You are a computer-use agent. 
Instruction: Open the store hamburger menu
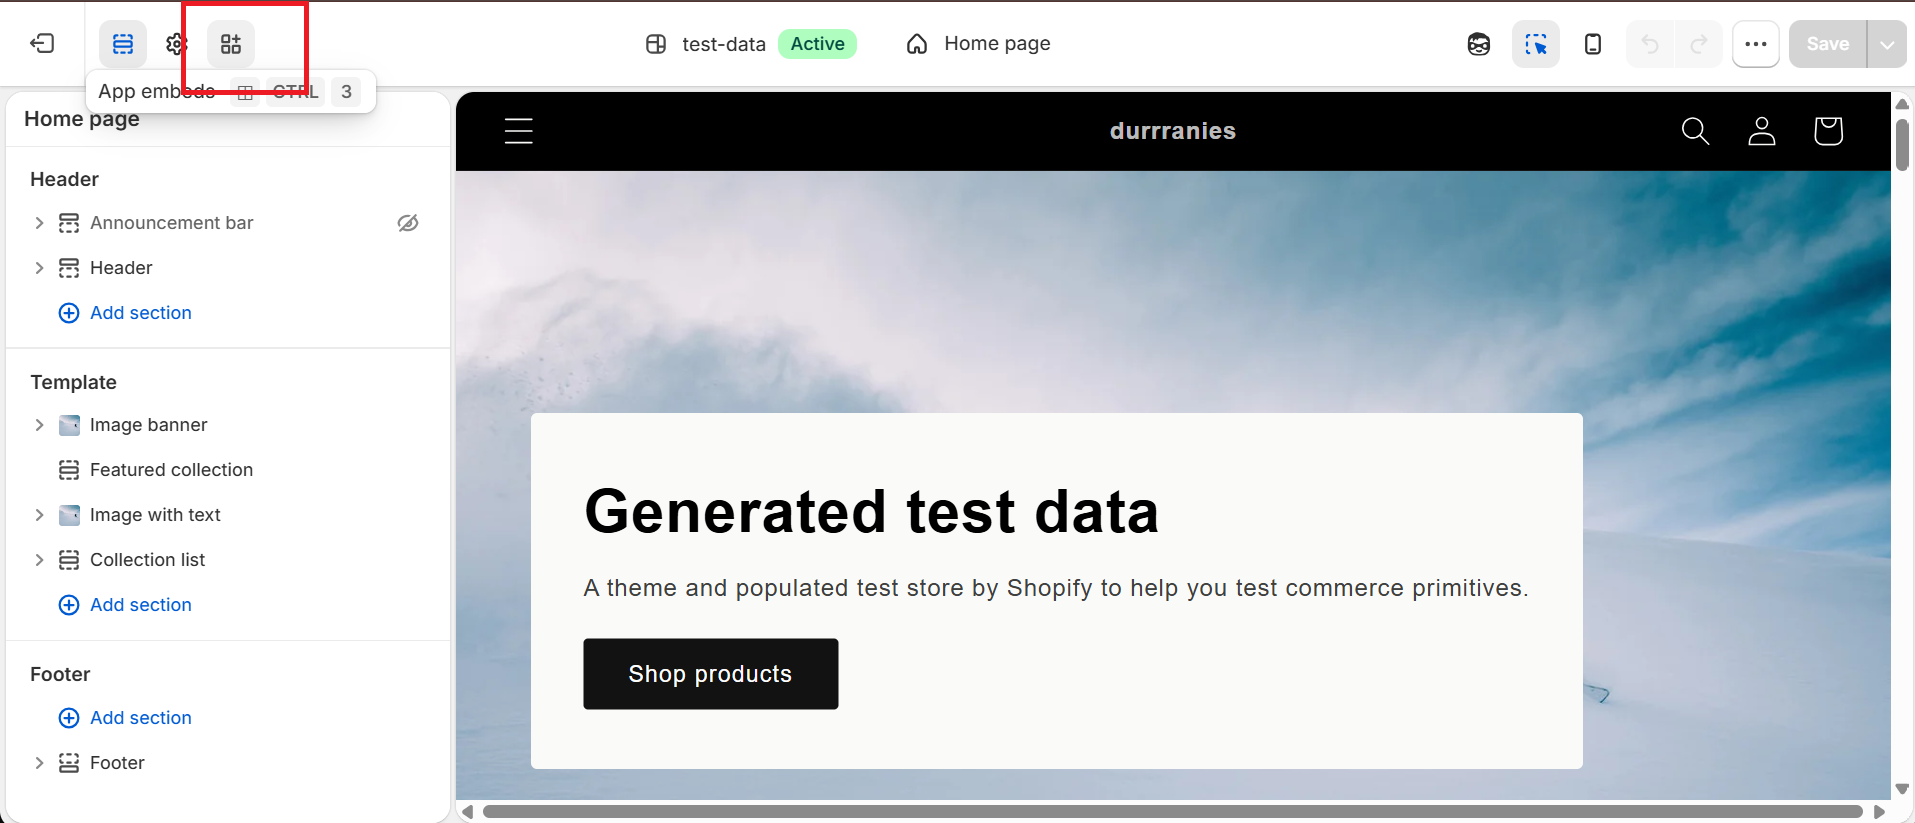point(519,131)
